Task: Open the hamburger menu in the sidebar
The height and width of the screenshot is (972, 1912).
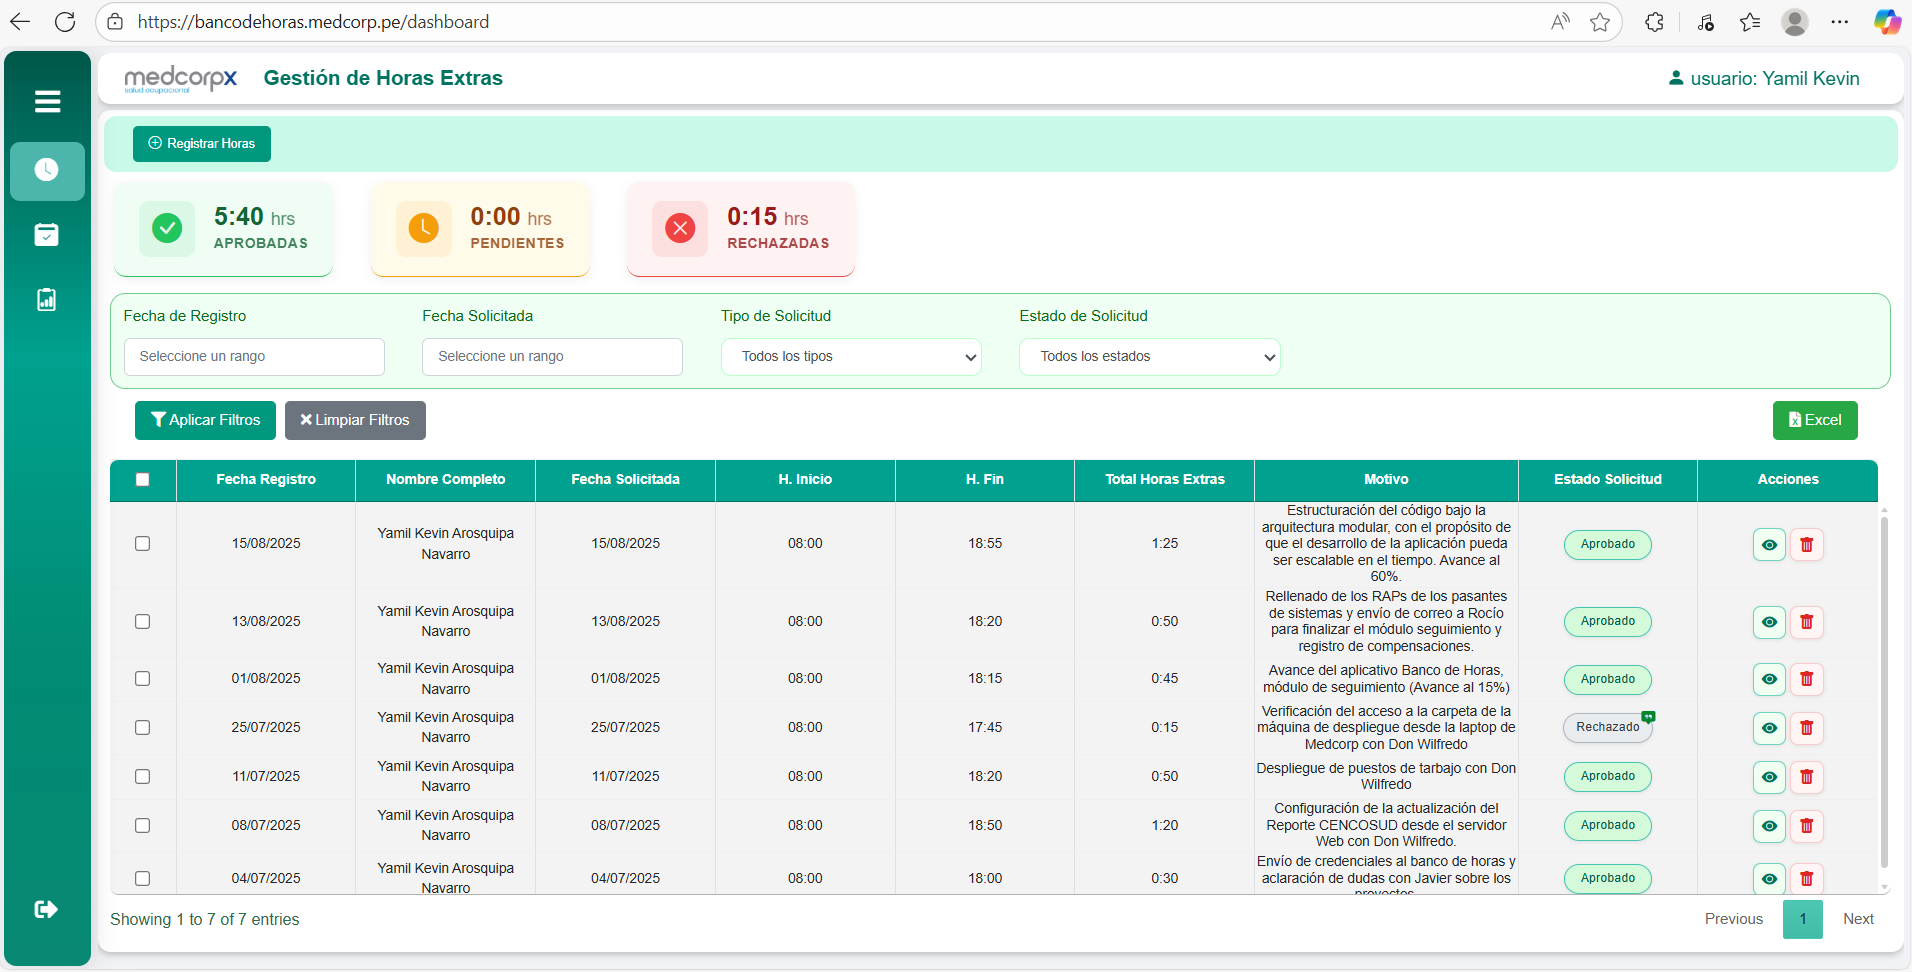Action: coord(46,101)
